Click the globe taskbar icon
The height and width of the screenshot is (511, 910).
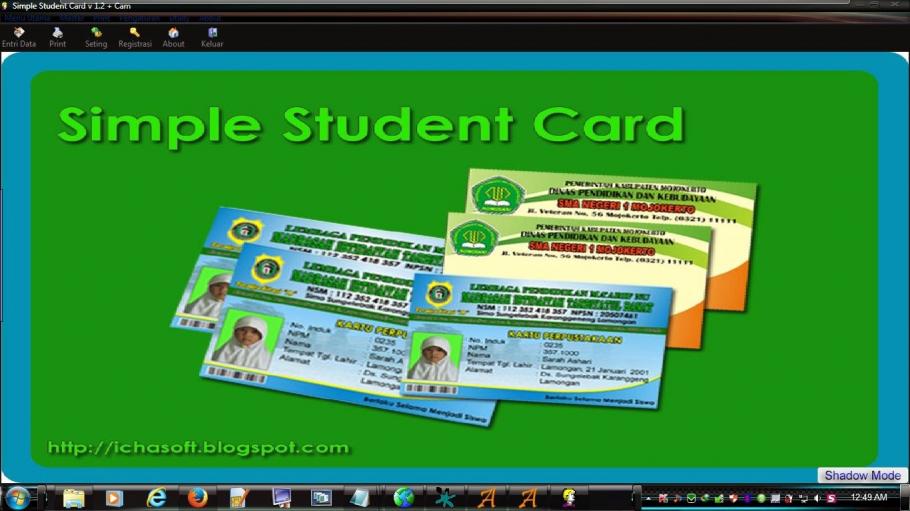(x=403, y=498)
